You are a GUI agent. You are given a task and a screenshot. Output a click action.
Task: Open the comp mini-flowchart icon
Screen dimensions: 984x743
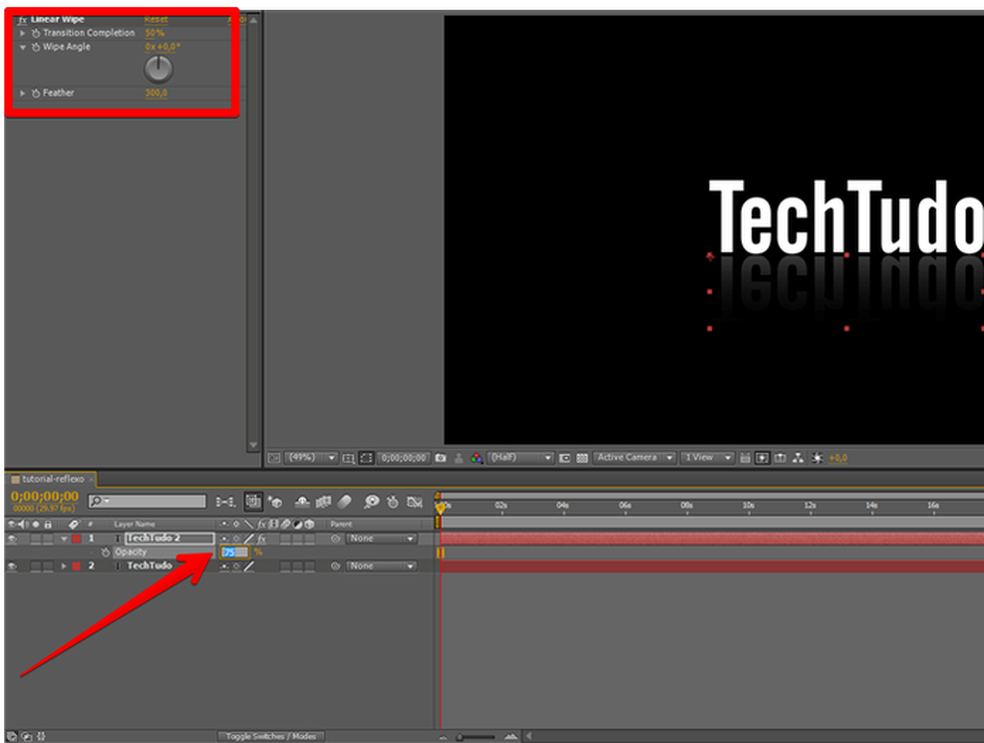(x=225, y=502)
